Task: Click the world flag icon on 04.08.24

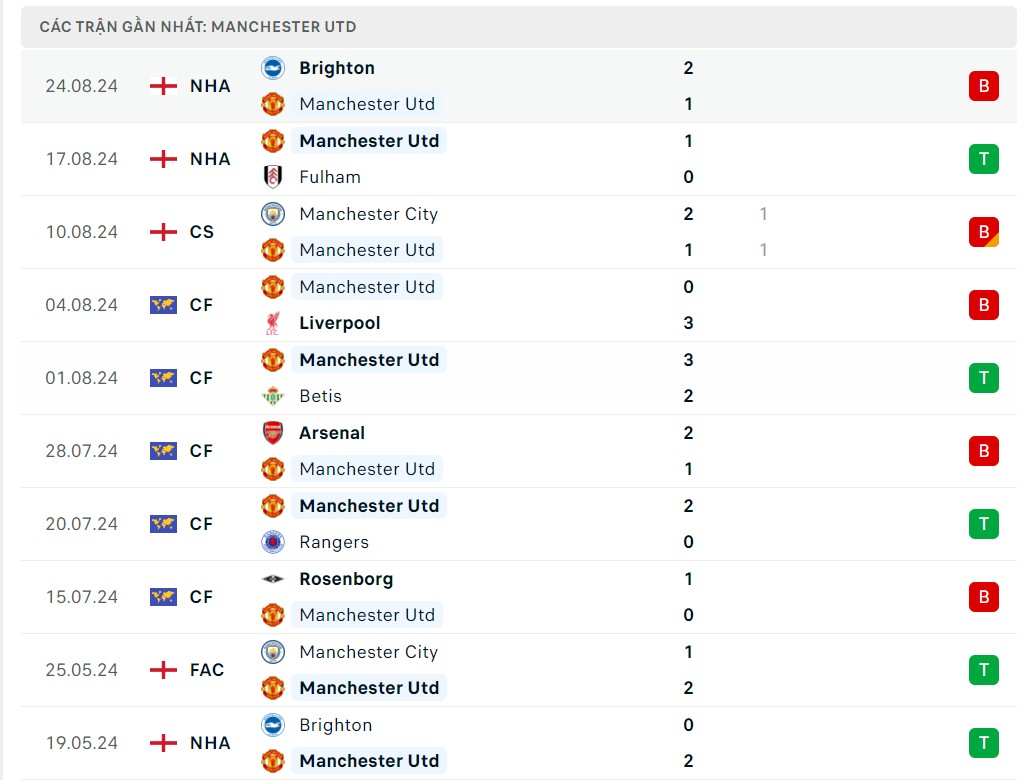Action: pyautogui.click(x=163, y=305)
